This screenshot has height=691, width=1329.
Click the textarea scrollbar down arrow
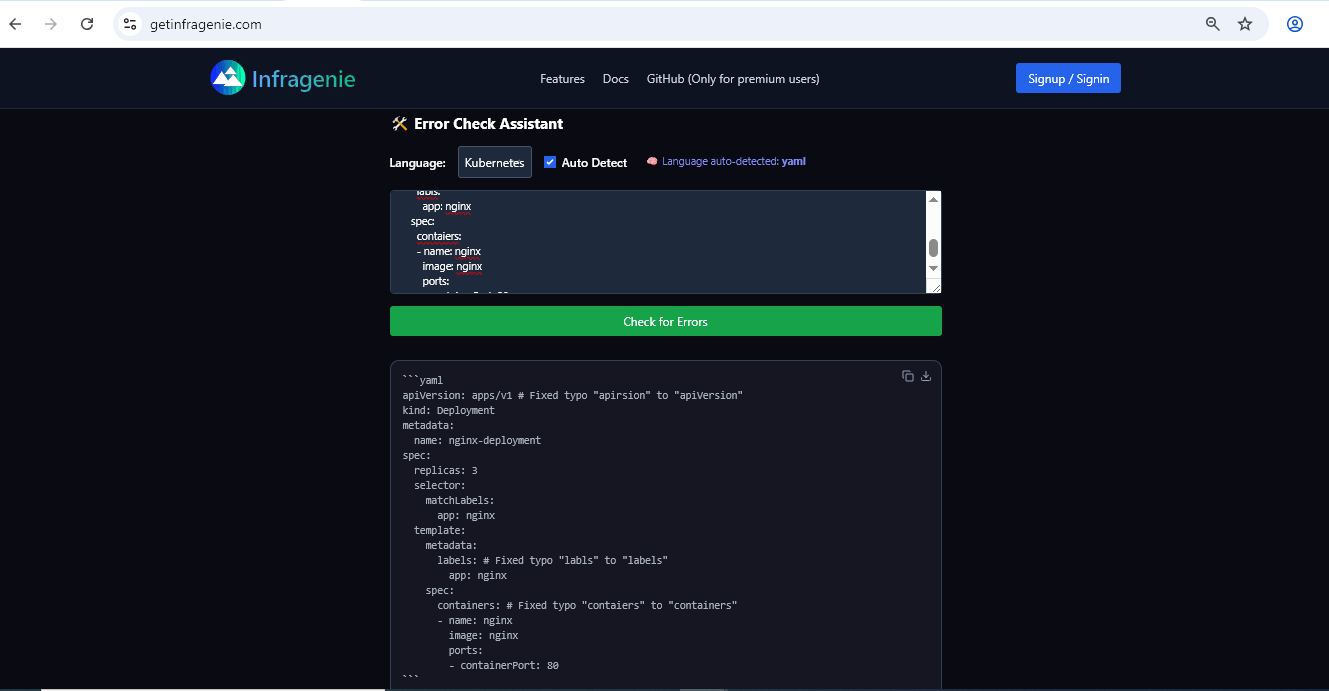(x=934, y=268)
